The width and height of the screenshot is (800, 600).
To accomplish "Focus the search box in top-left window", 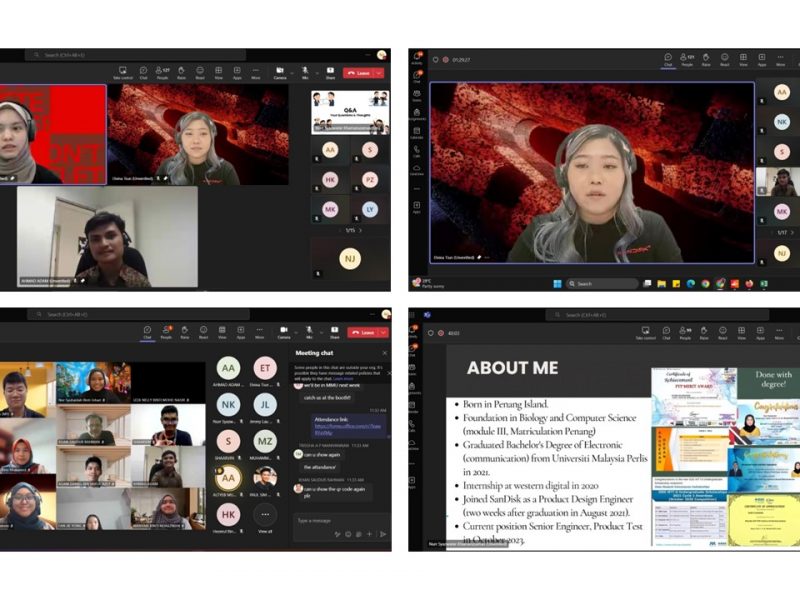I will (x=135, y=55).
